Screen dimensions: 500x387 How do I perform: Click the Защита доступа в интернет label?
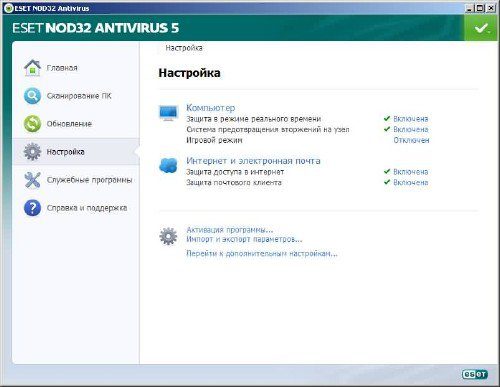click(x=235, y=172)
